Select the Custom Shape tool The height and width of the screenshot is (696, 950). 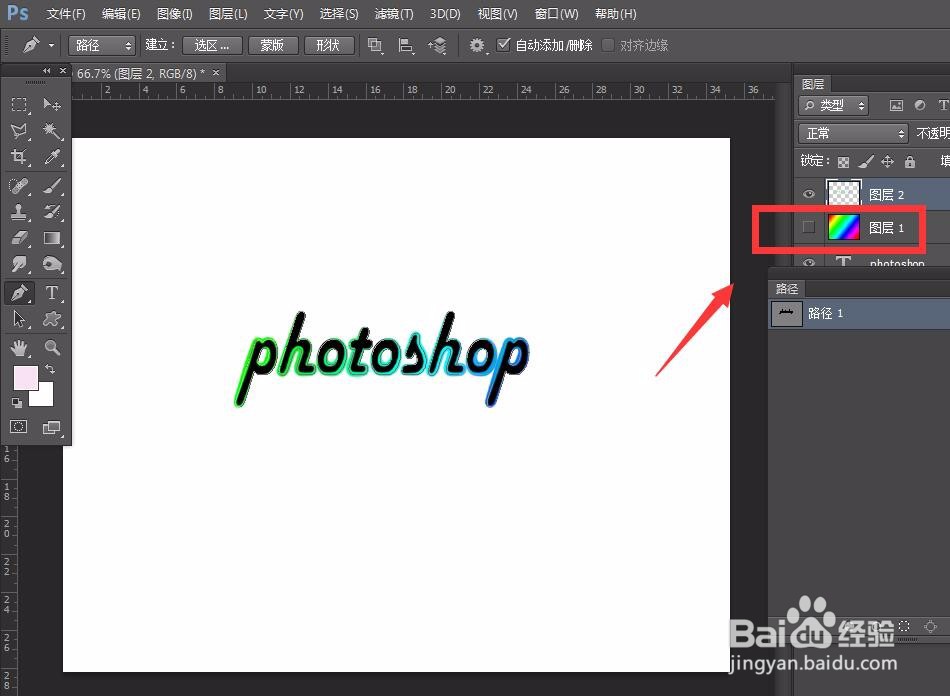(51, 319)
